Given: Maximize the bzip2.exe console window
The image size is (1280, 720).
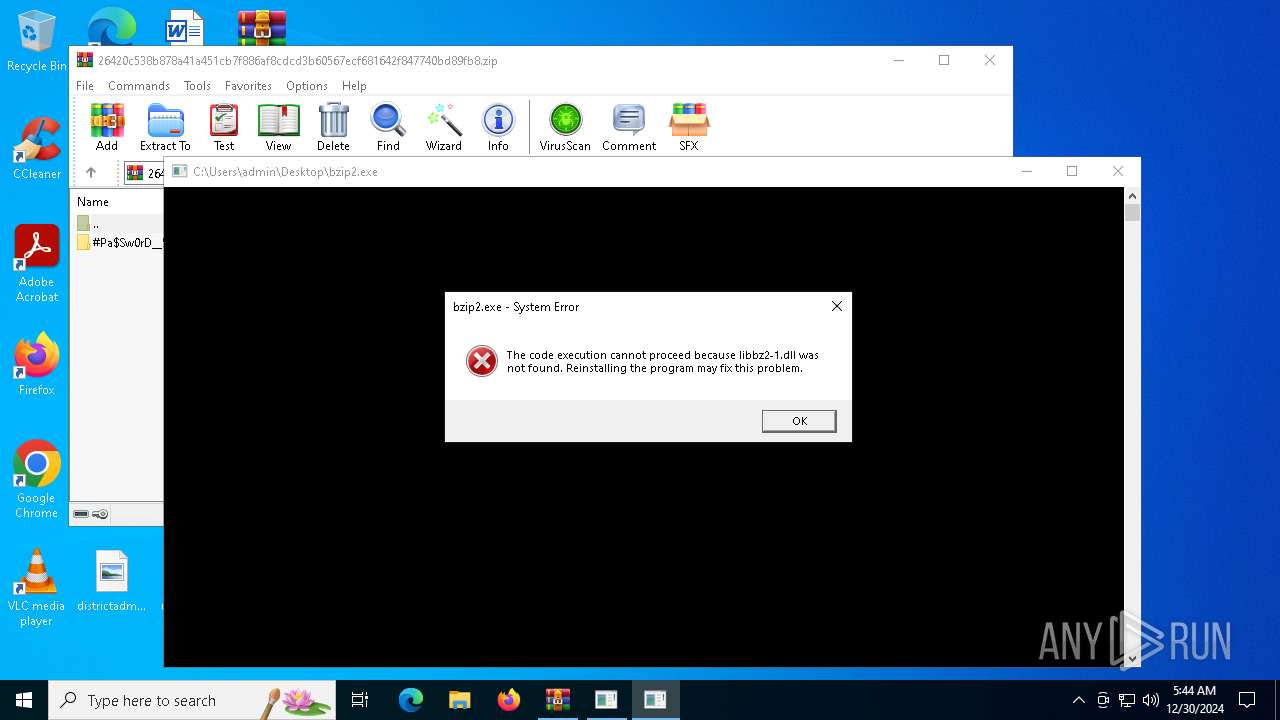Looking at the screenshot, I should click(x=1072, y=171).
